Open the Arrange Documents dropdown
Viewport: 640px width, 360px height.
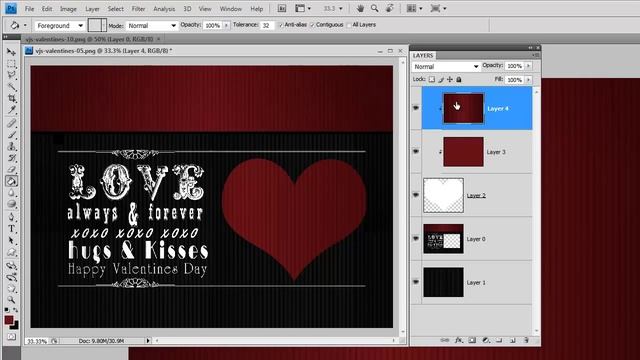coord(414,9)
